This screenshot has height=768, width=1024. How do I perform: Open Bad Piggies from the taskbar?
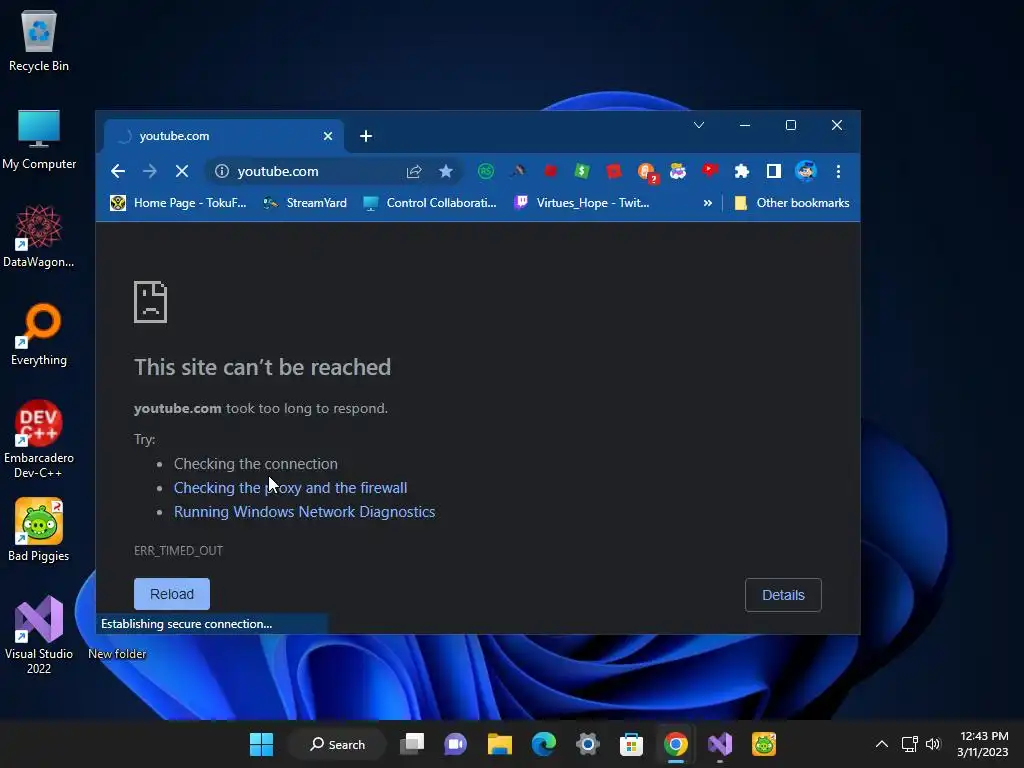[x=763, y=744]
